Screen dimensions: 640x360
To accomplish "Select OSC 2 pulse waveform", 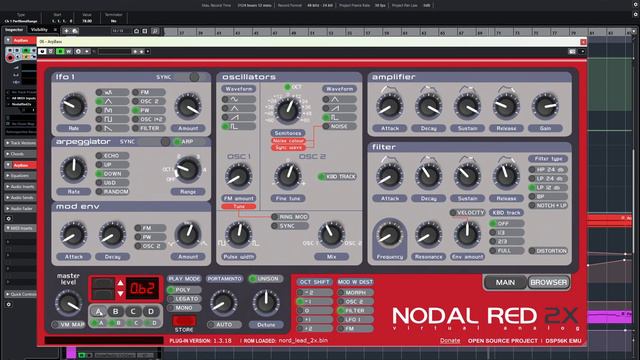I will 339,117.
